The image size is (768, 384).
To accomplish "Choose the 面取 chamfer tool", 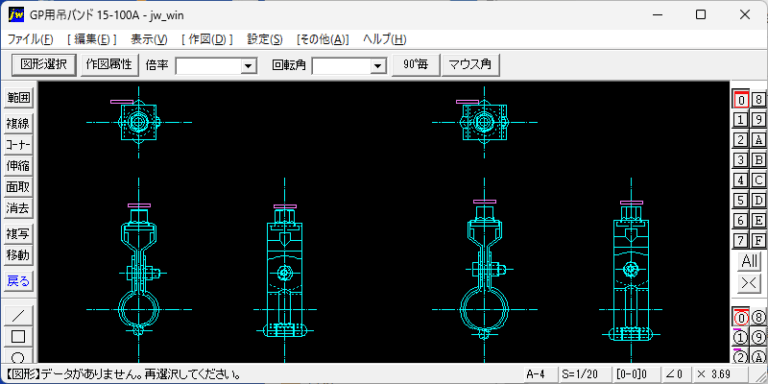I will coord(18,187).
